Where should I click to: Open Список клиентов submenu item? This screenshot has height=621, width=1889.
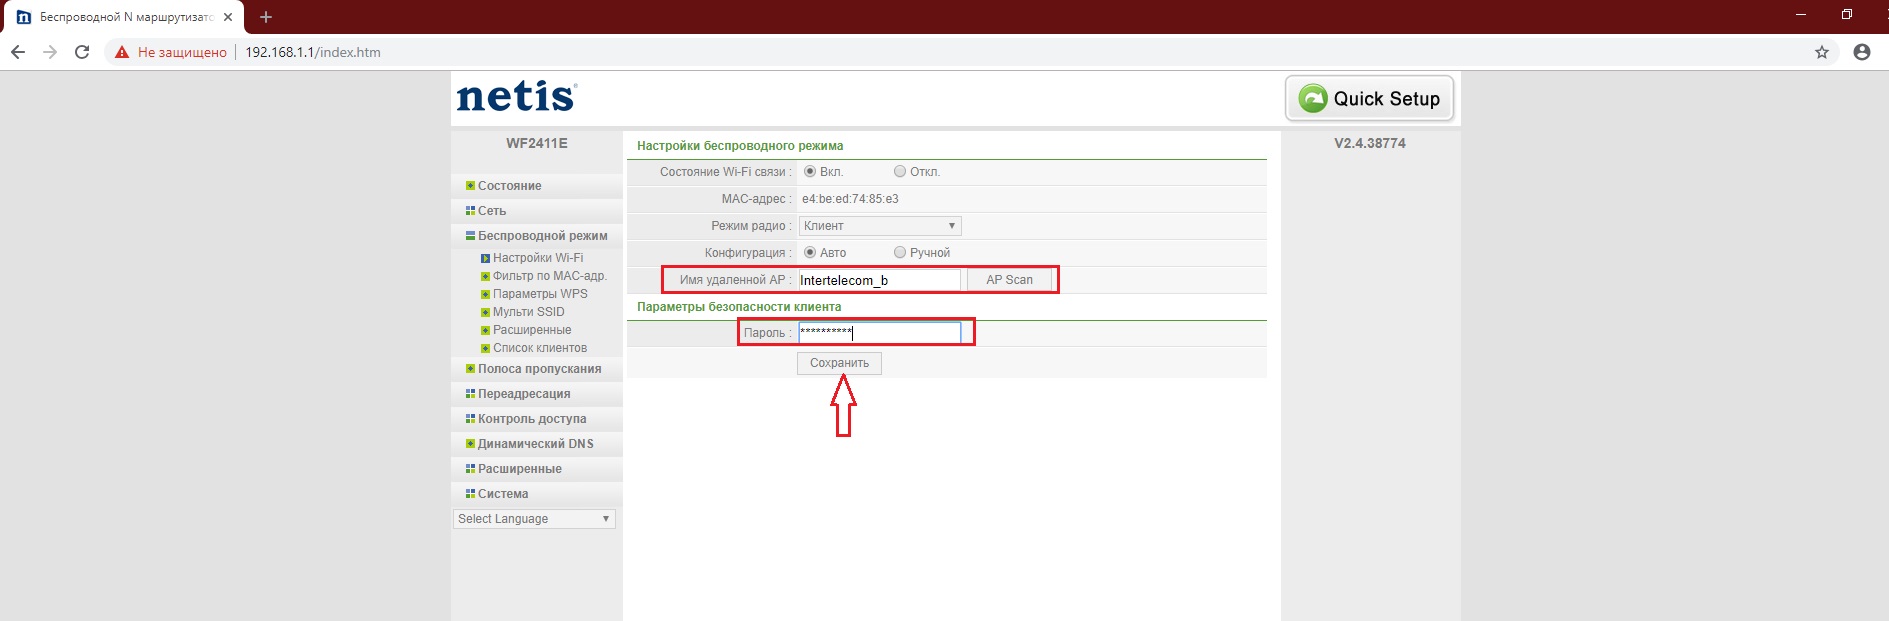click(540, 348)
